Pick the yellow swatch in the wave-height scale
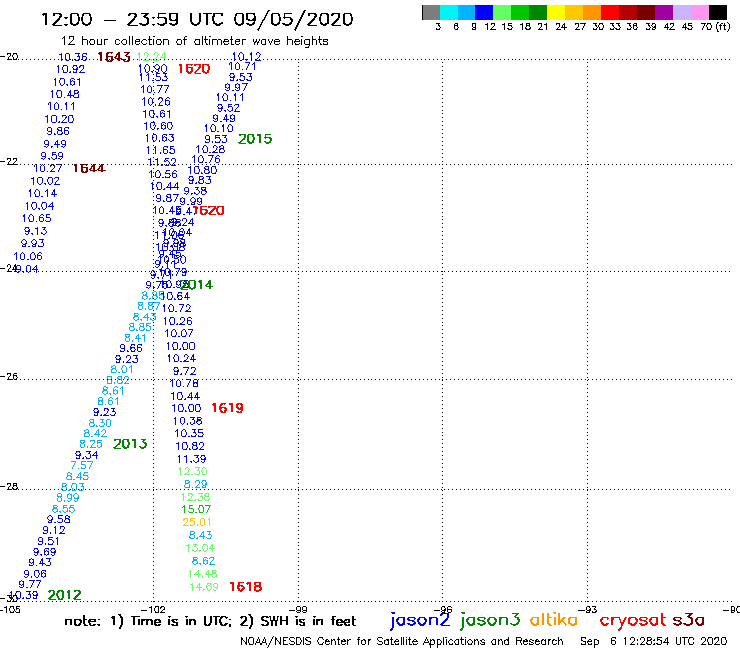Image resolution: width=740 pixels, height=650 pixels. (556, 12)
